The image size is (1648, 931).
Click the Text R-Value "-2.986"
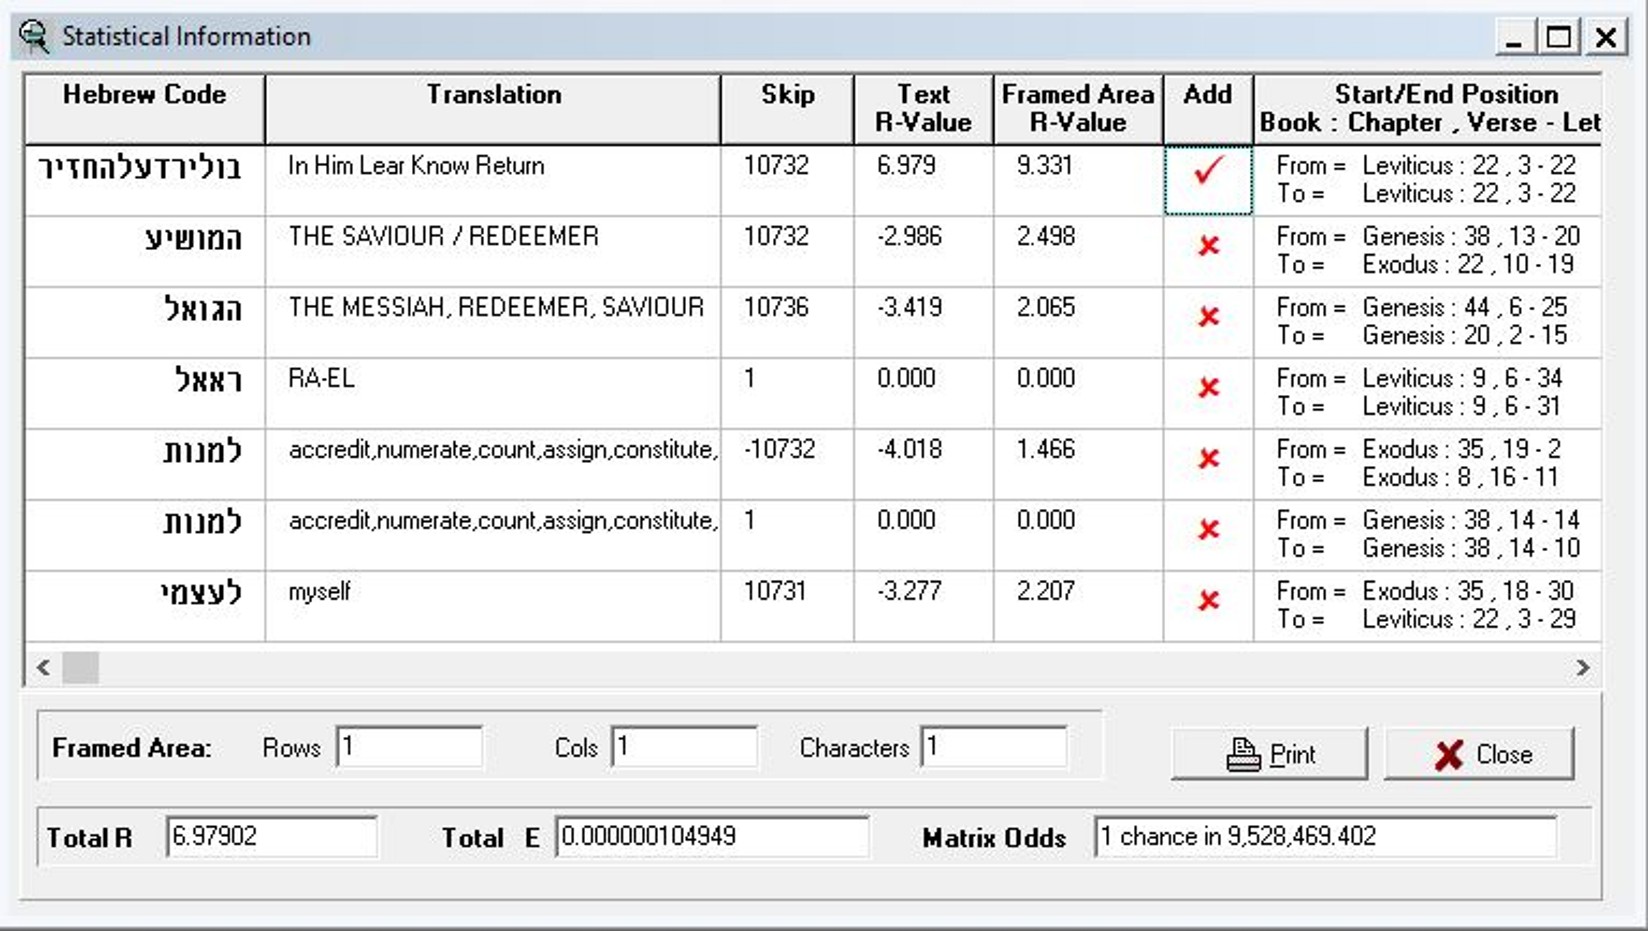tap(909, 237)
